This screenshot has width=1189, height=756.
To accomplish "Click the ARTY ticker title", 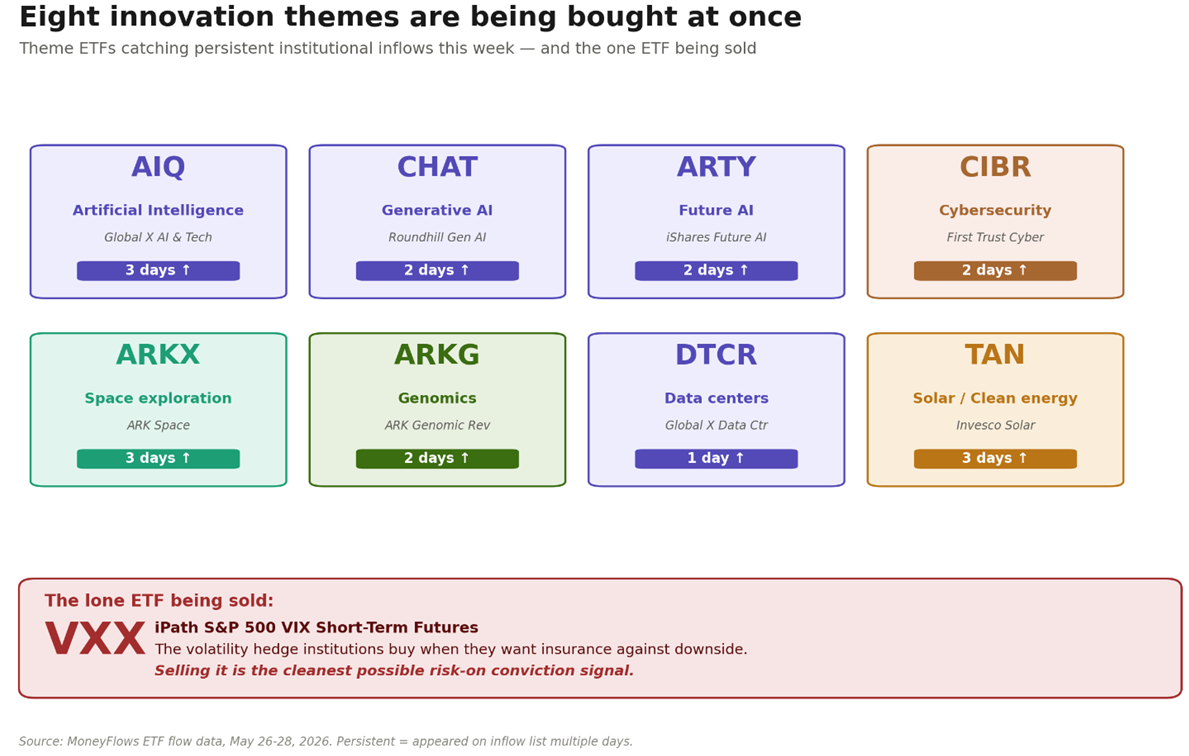I will coord(716,167).
